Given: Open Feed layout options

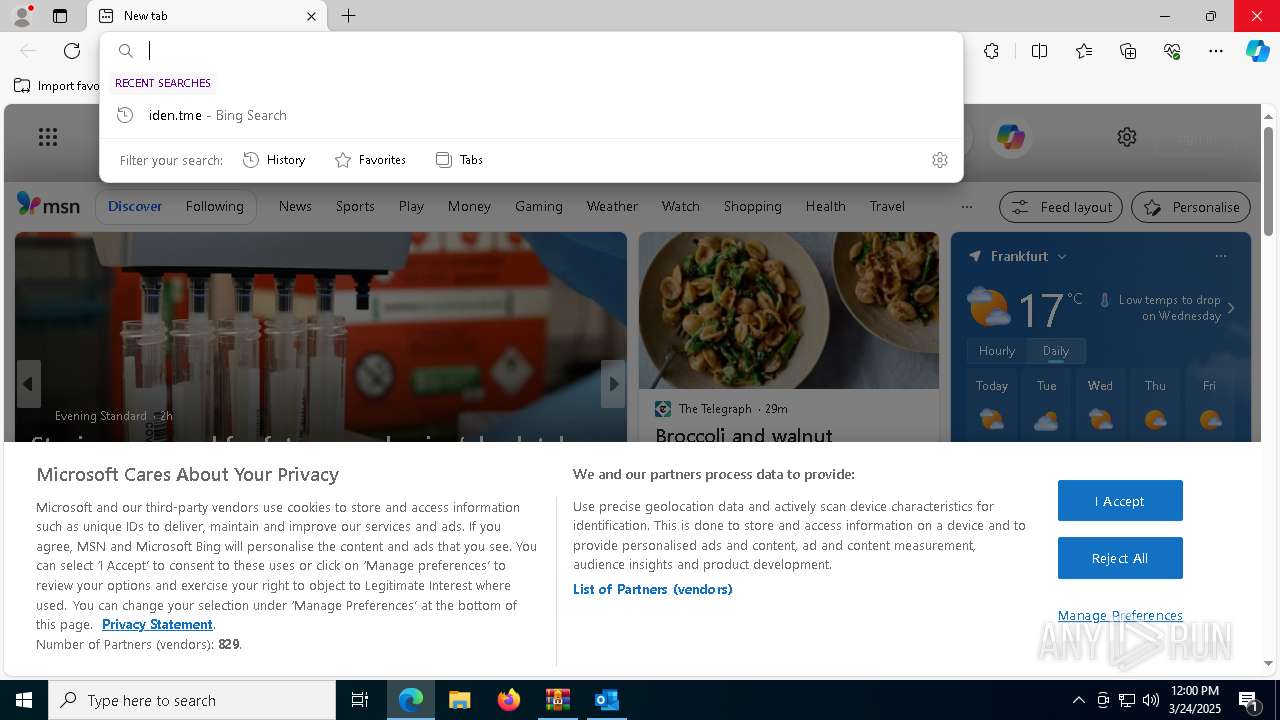Looking at the screenshot, I should pos(1061,207).
